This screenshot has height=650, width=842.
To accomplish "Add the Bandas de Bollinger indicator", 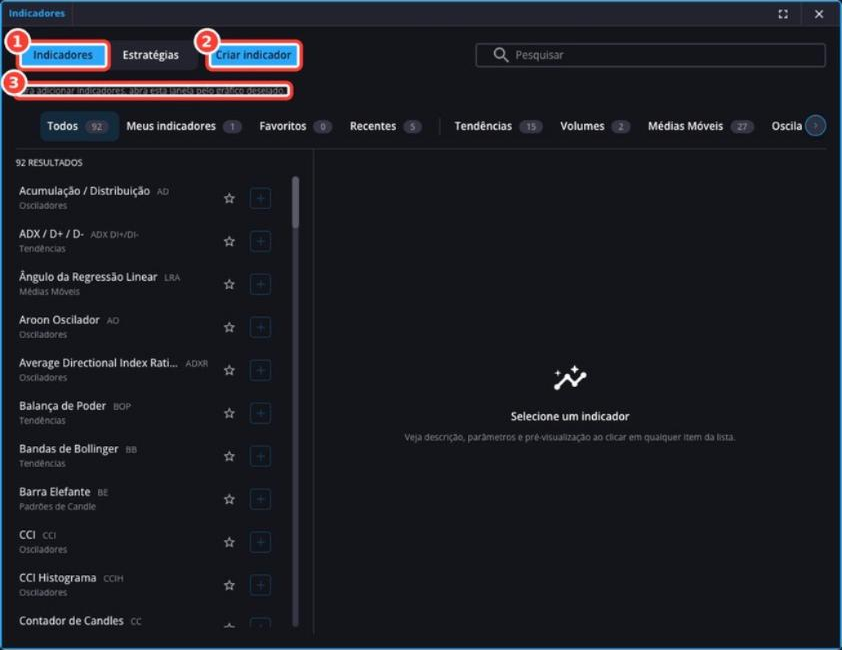I will 260,456.
